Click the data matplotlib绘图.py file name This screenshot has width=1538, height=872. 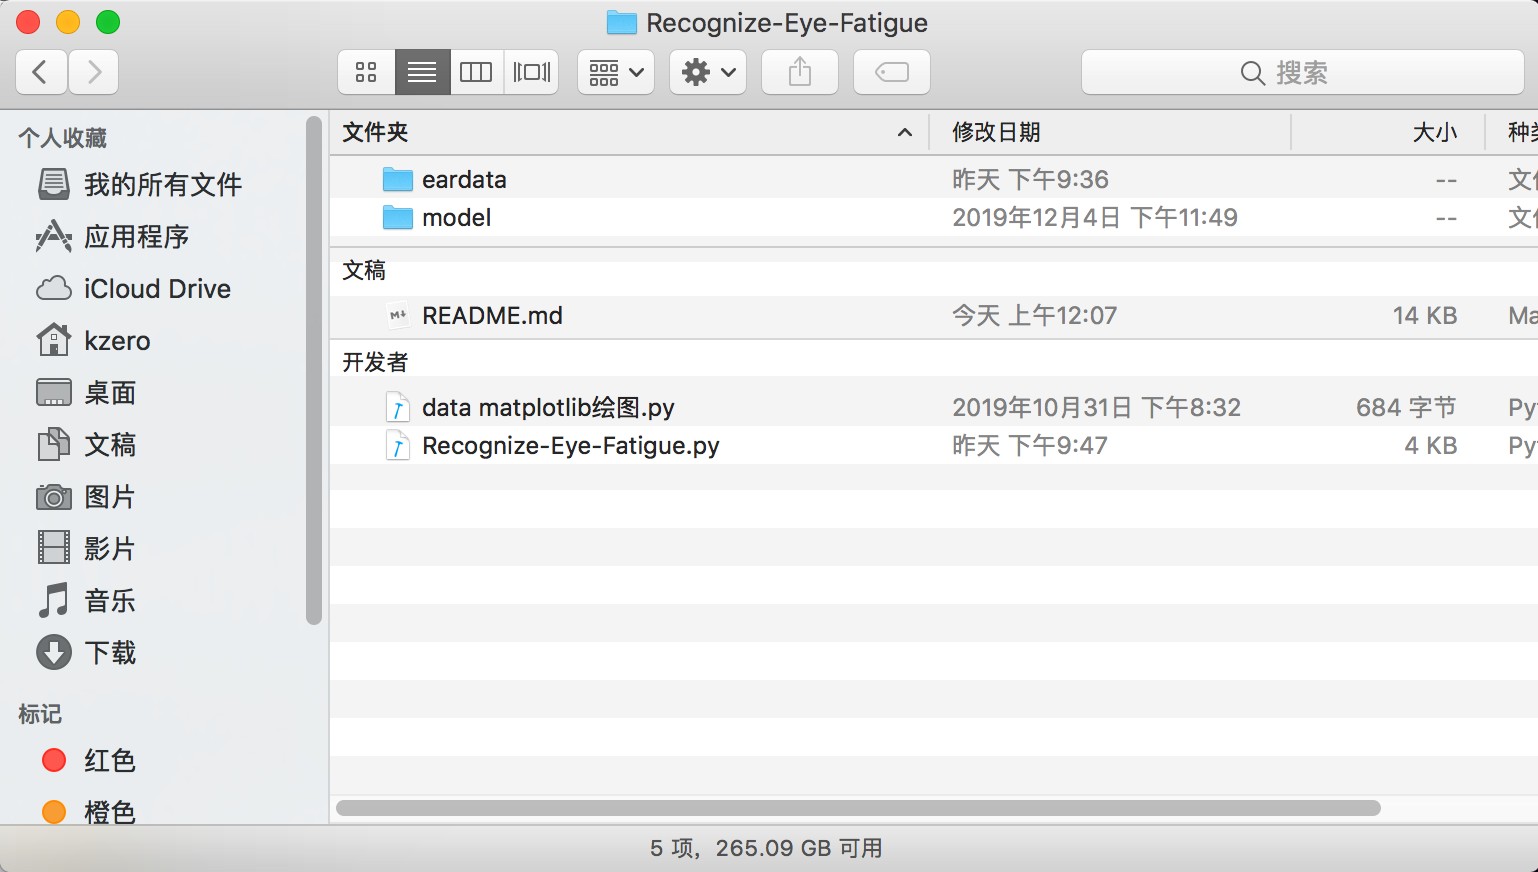click(x=548, y=408)
